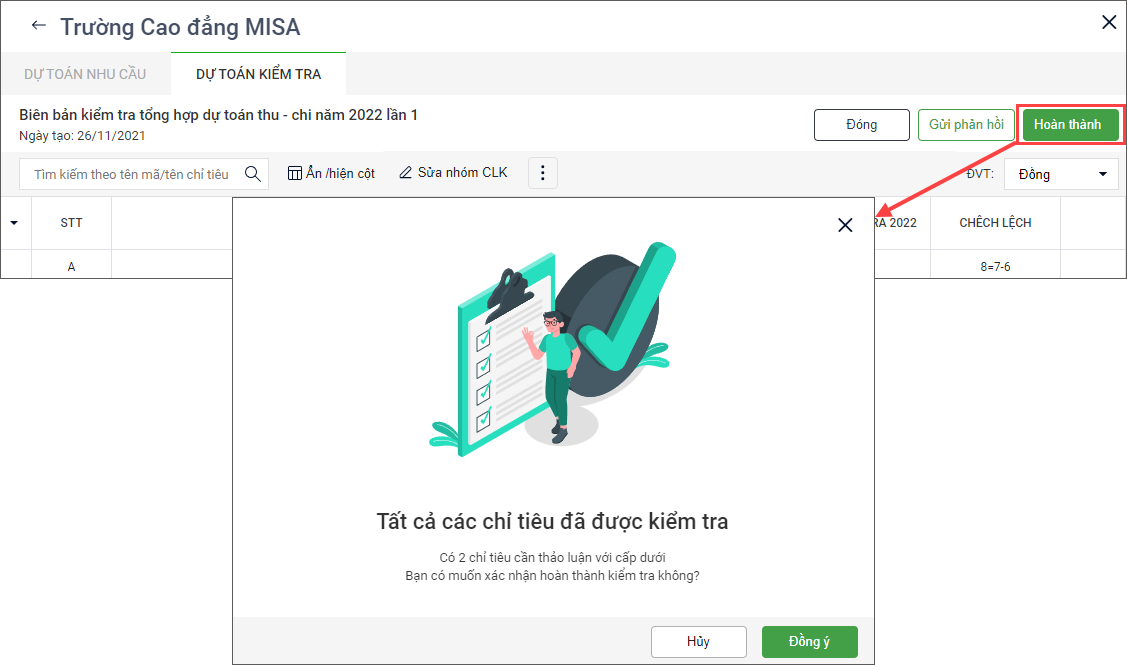
Task: Click the Sửa nhóm CLK pencil tool
Action: tap(453, 173)
